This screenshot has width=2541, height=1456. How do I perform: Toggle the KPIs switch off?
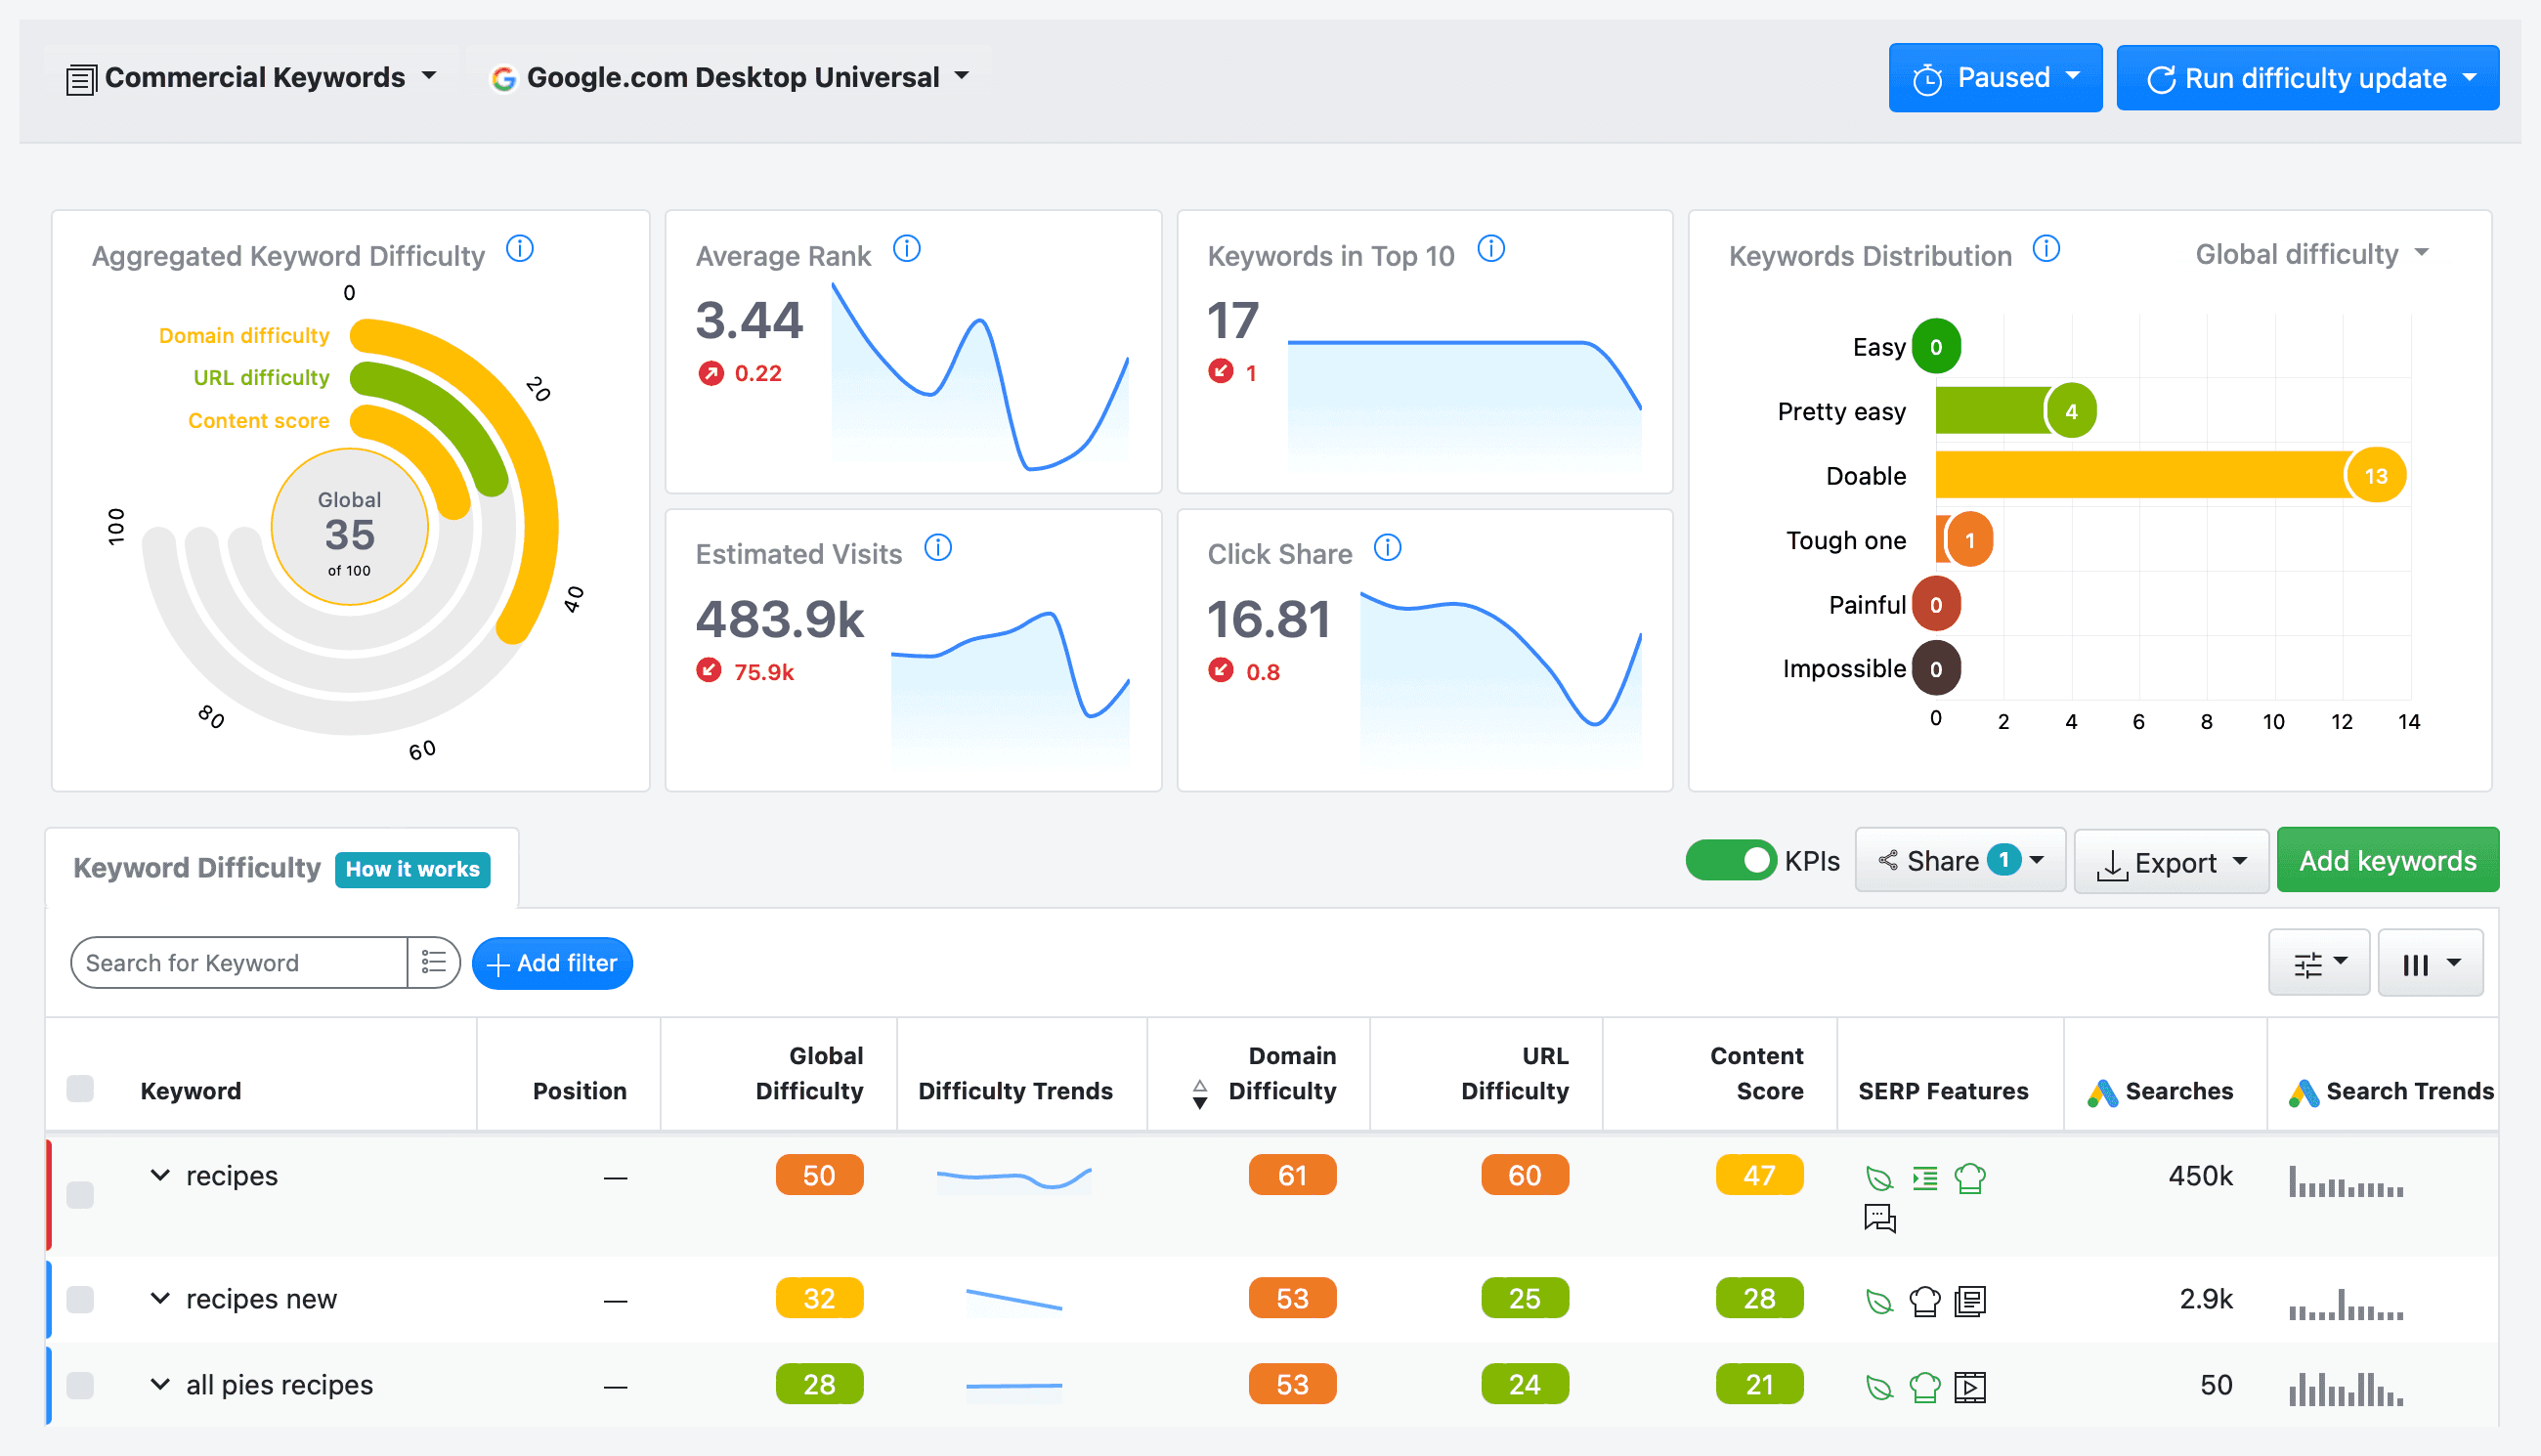[x=1731, y=861]
